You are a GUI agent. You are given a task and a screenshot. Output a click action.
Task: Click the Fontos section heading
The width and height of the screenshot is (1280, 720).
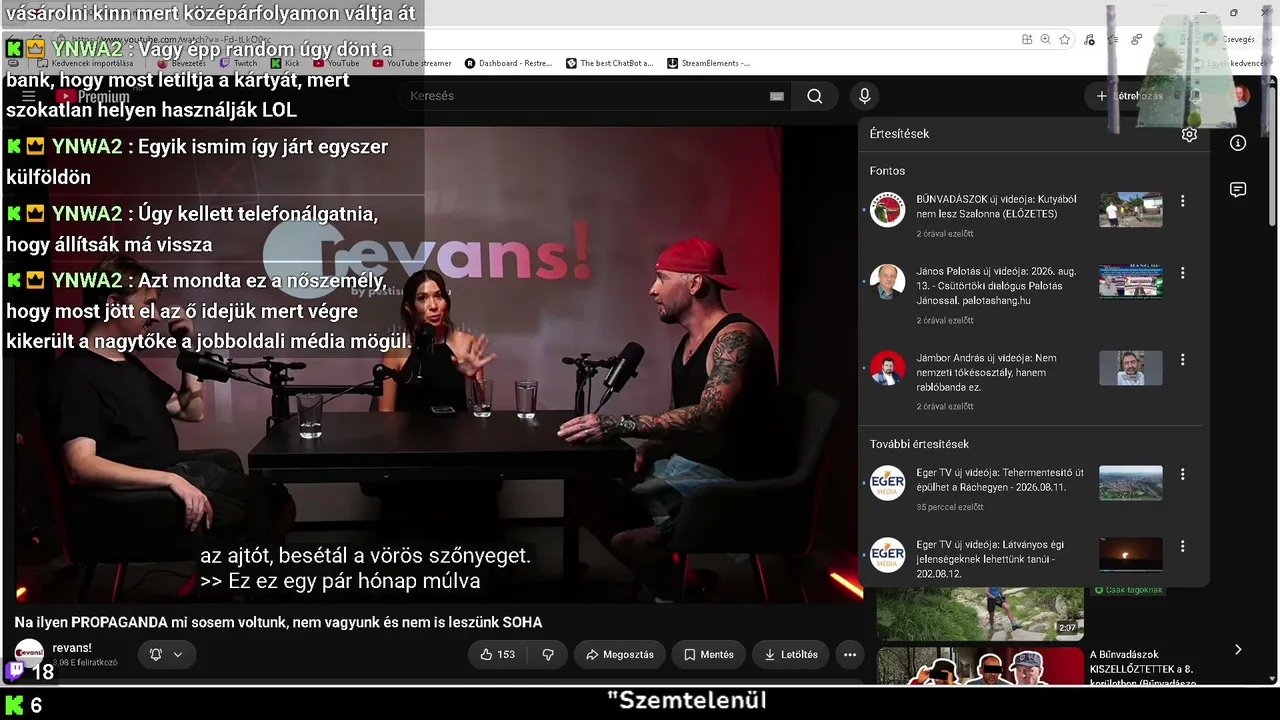[887, 171]
